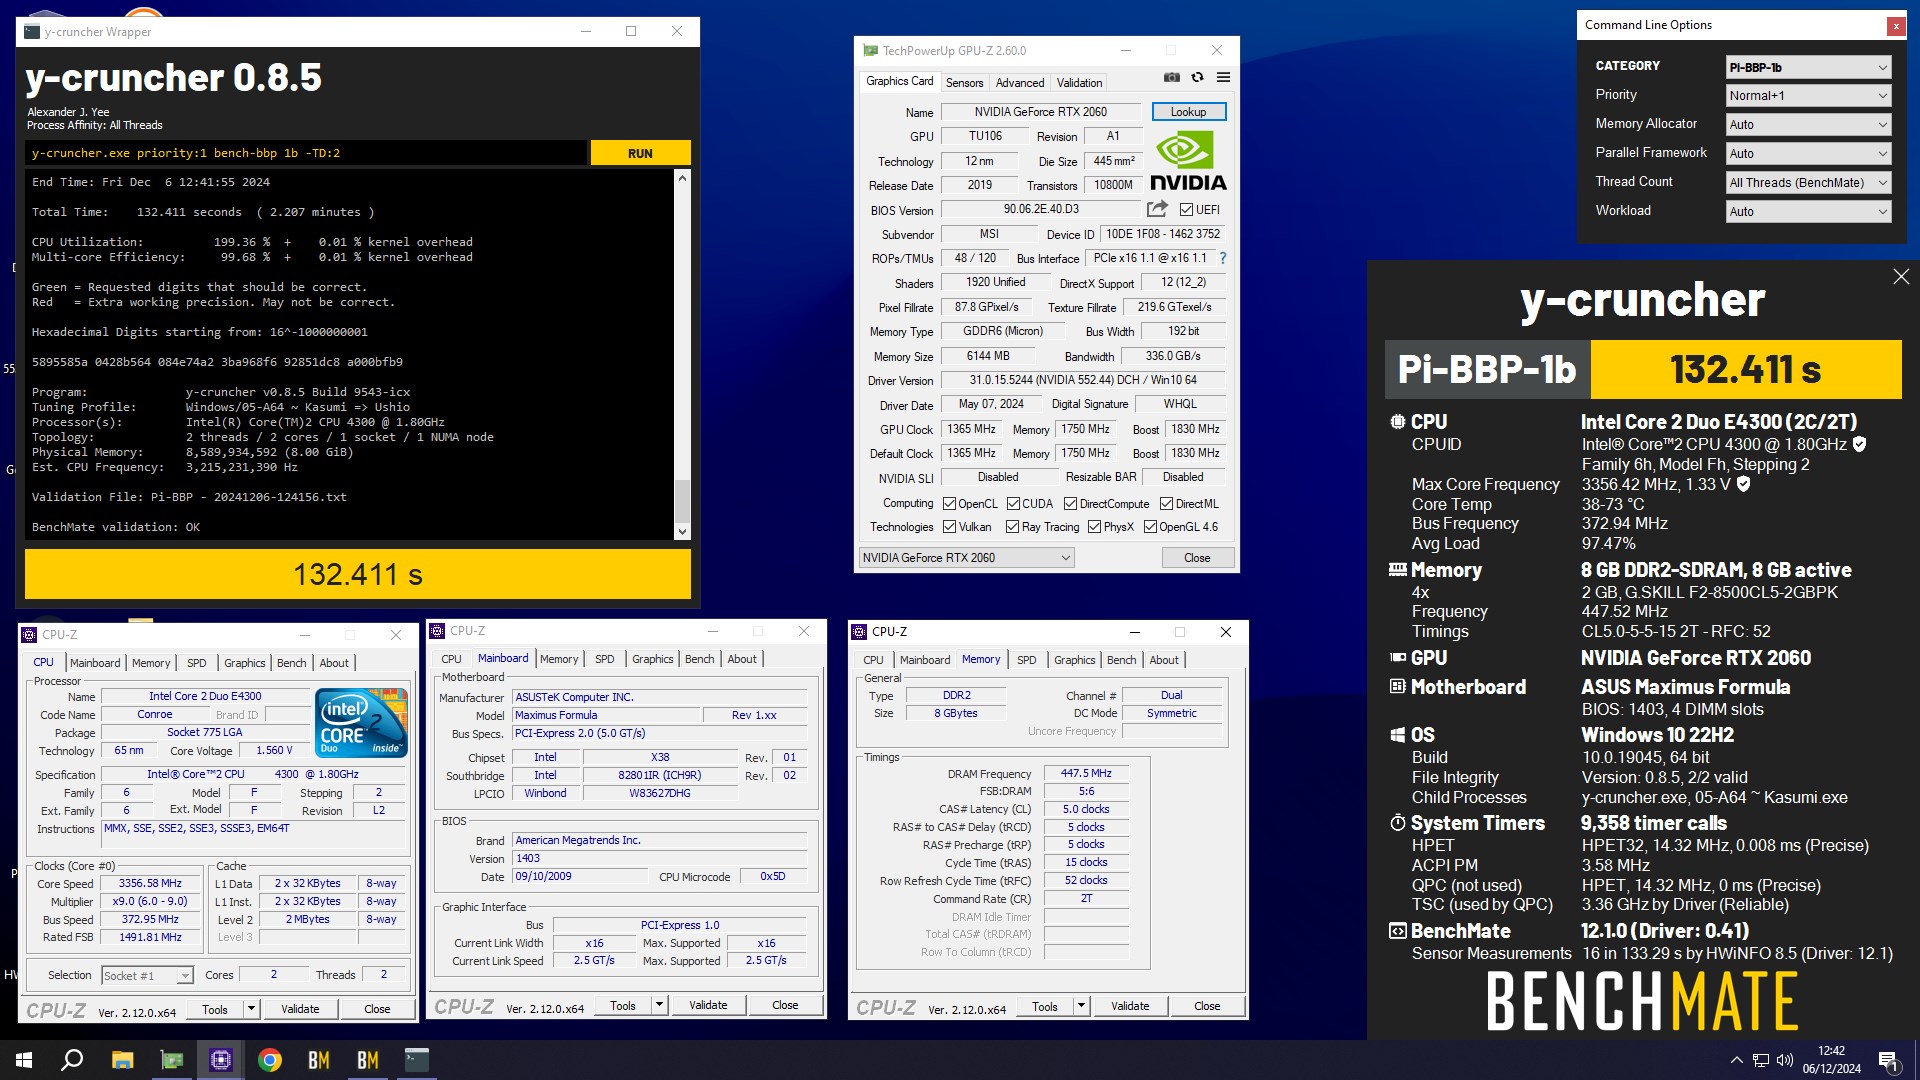This screenshot has width=1920, height=1080.
Task: Open the Workload dropdown
Action: (x=1808, y=212)
